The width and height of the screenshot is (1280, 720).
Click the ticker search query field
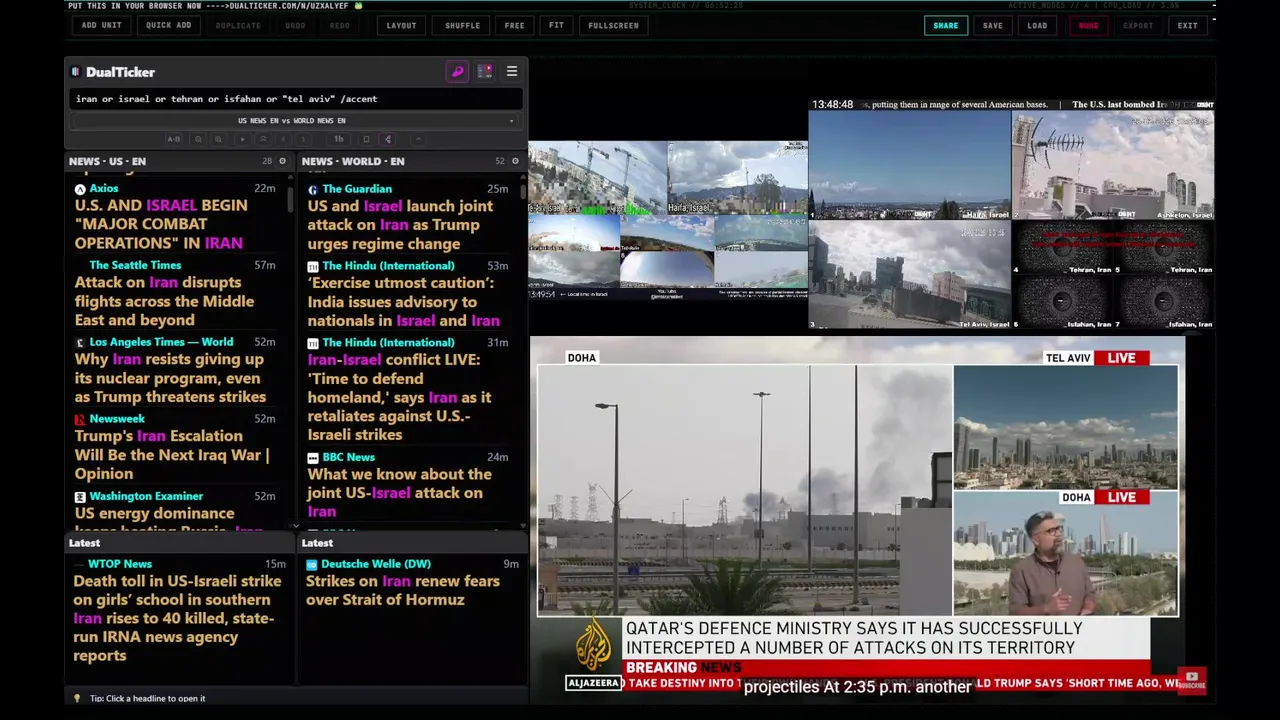pos(295,99)
